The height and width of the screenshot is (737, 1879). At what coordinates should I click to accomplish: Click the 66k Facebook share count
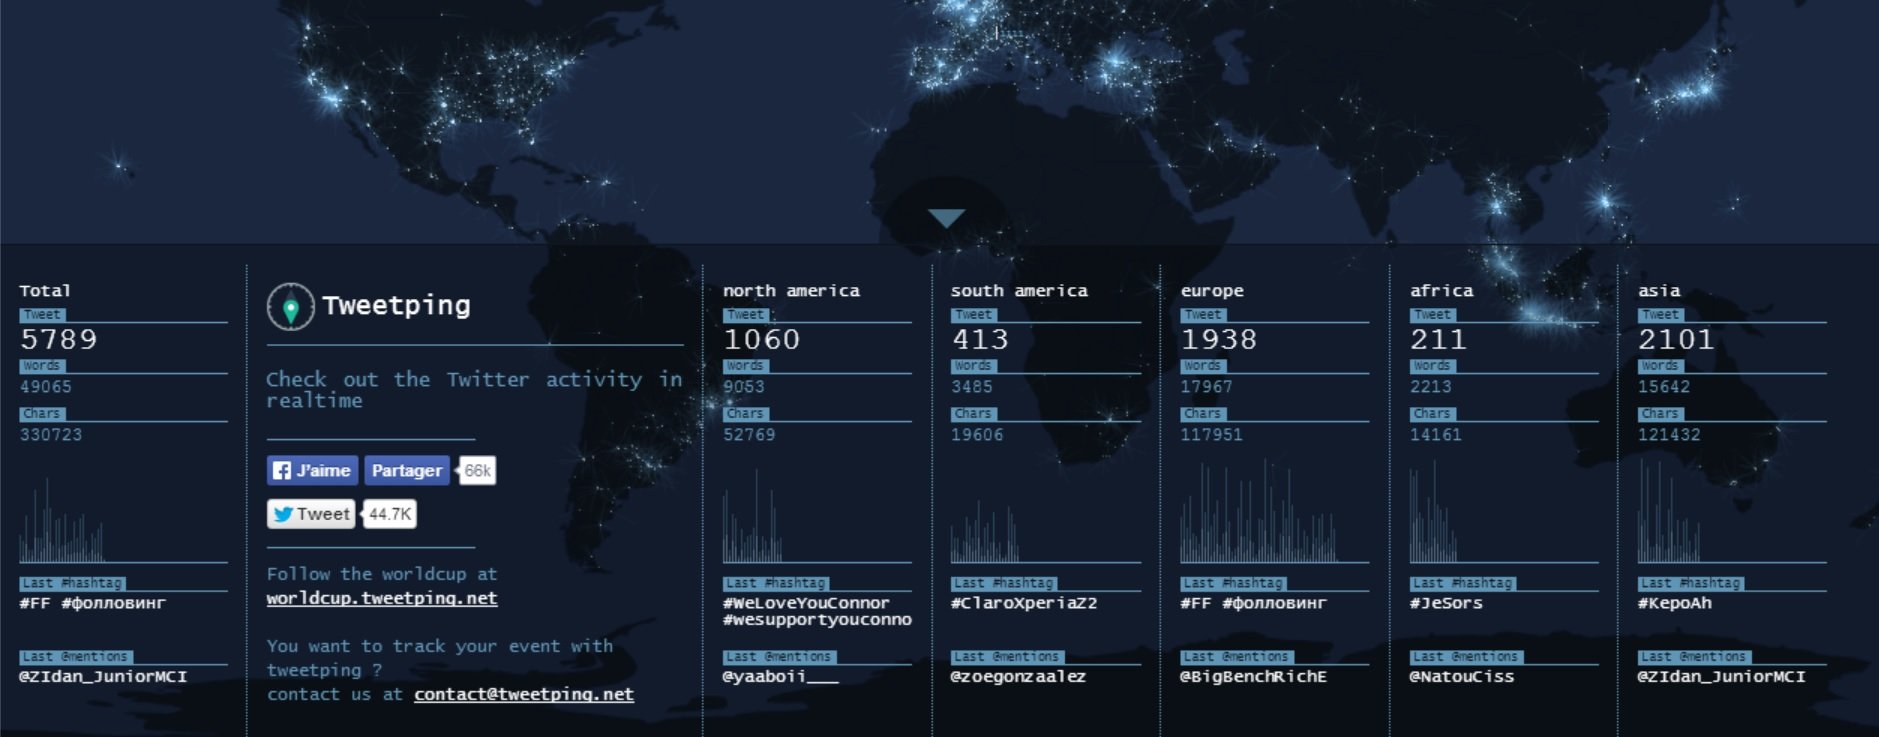[x=477, y=471]
